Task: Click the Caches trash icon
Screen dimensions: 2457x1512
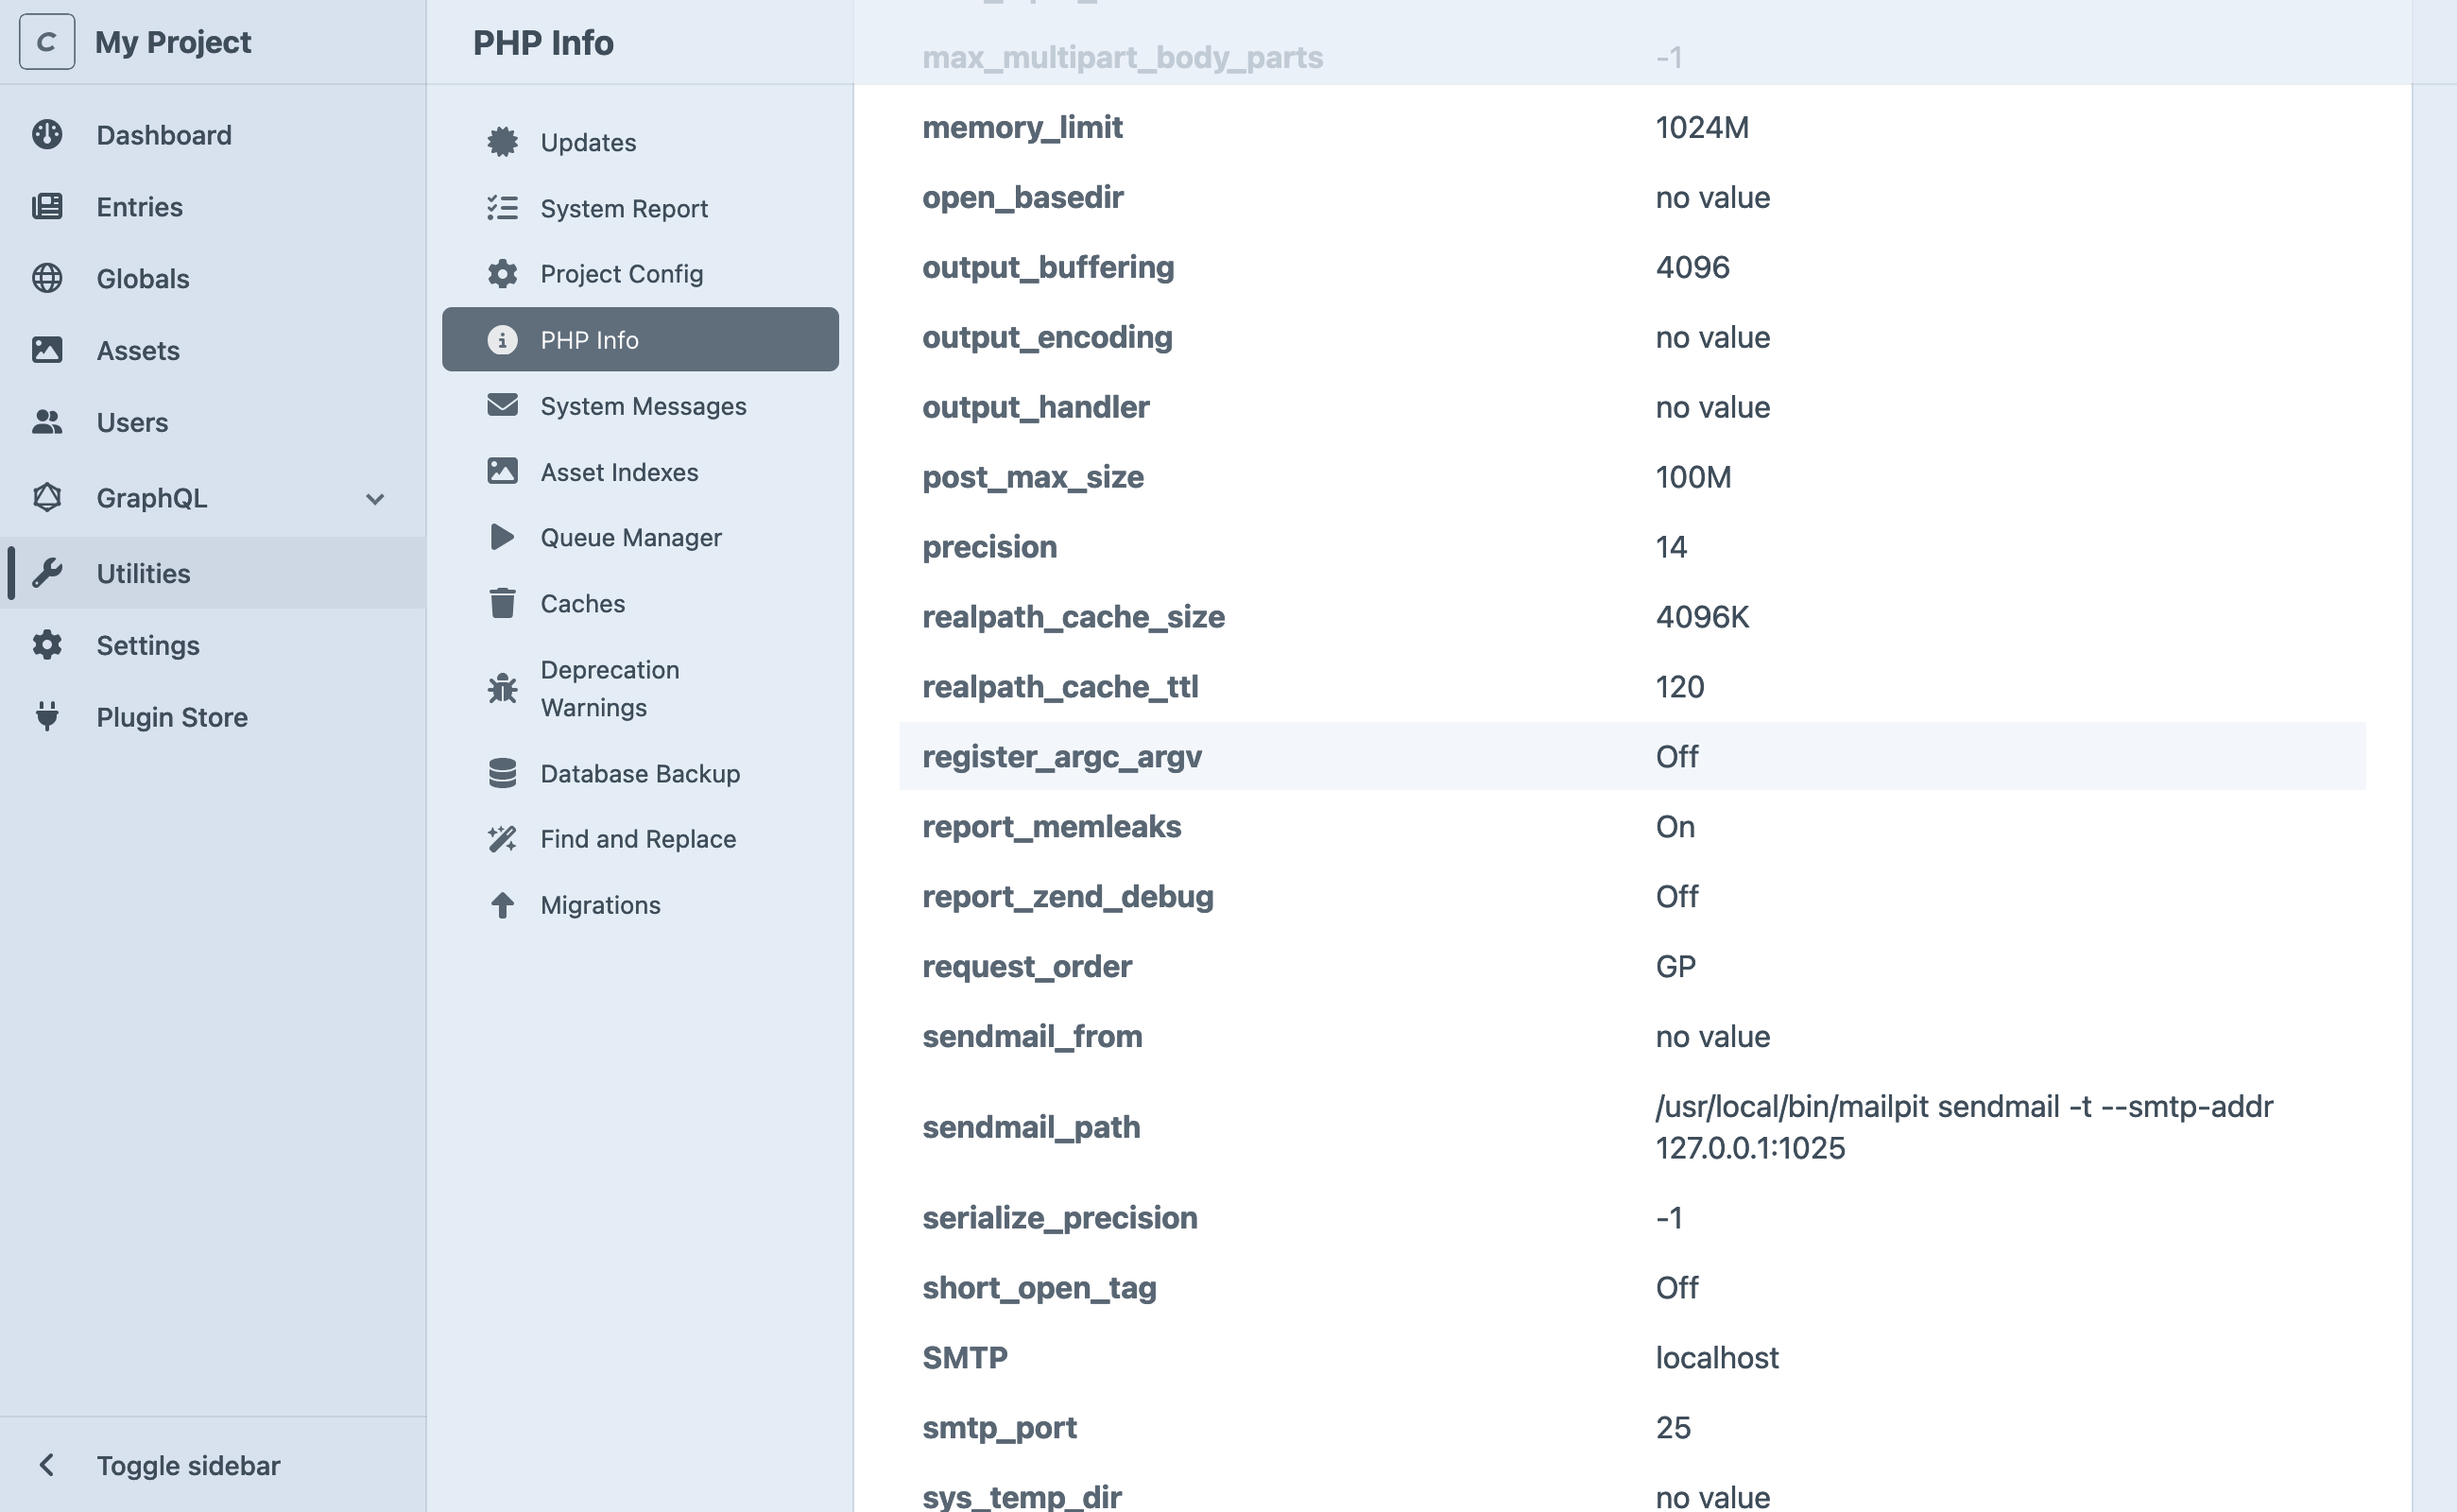Action: (502, 603)
